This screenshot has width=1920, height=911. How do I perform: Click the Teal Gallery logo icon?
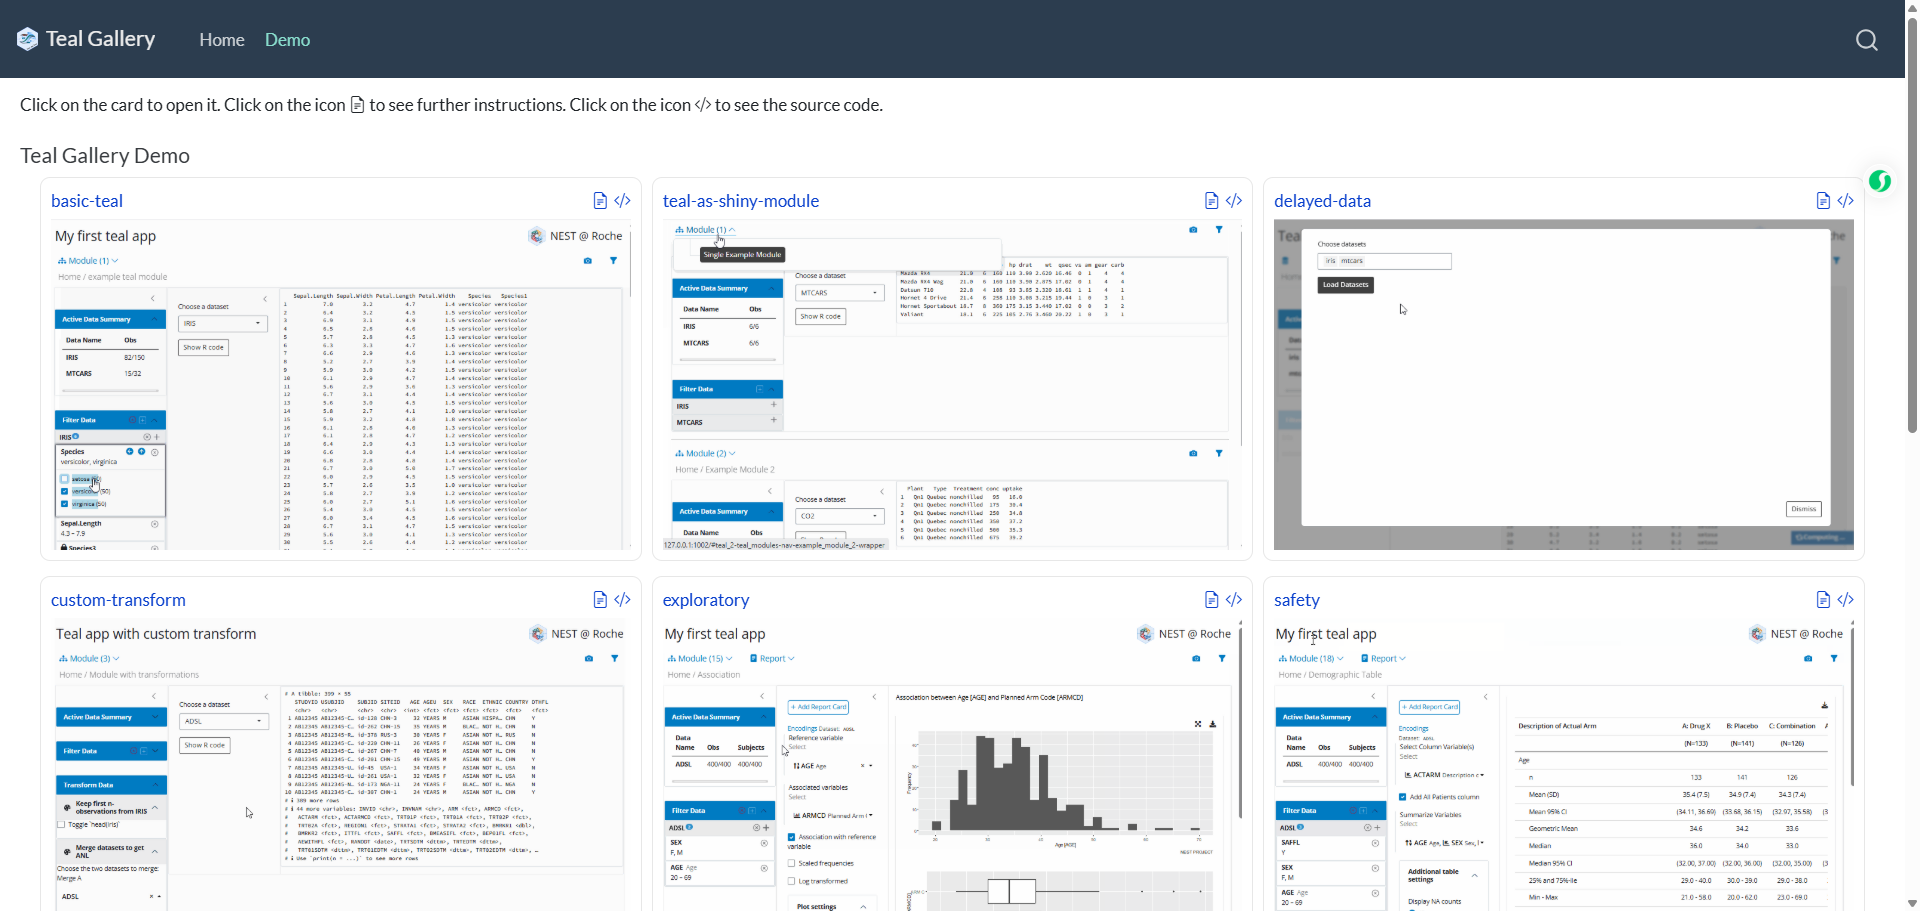(28, 39)
